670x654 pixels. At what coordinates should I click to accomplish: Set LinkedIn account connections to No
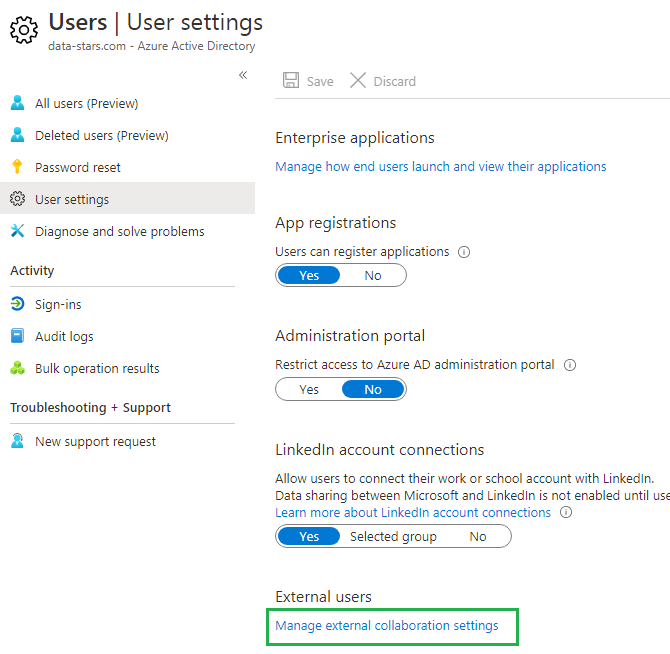coord(478,536)
